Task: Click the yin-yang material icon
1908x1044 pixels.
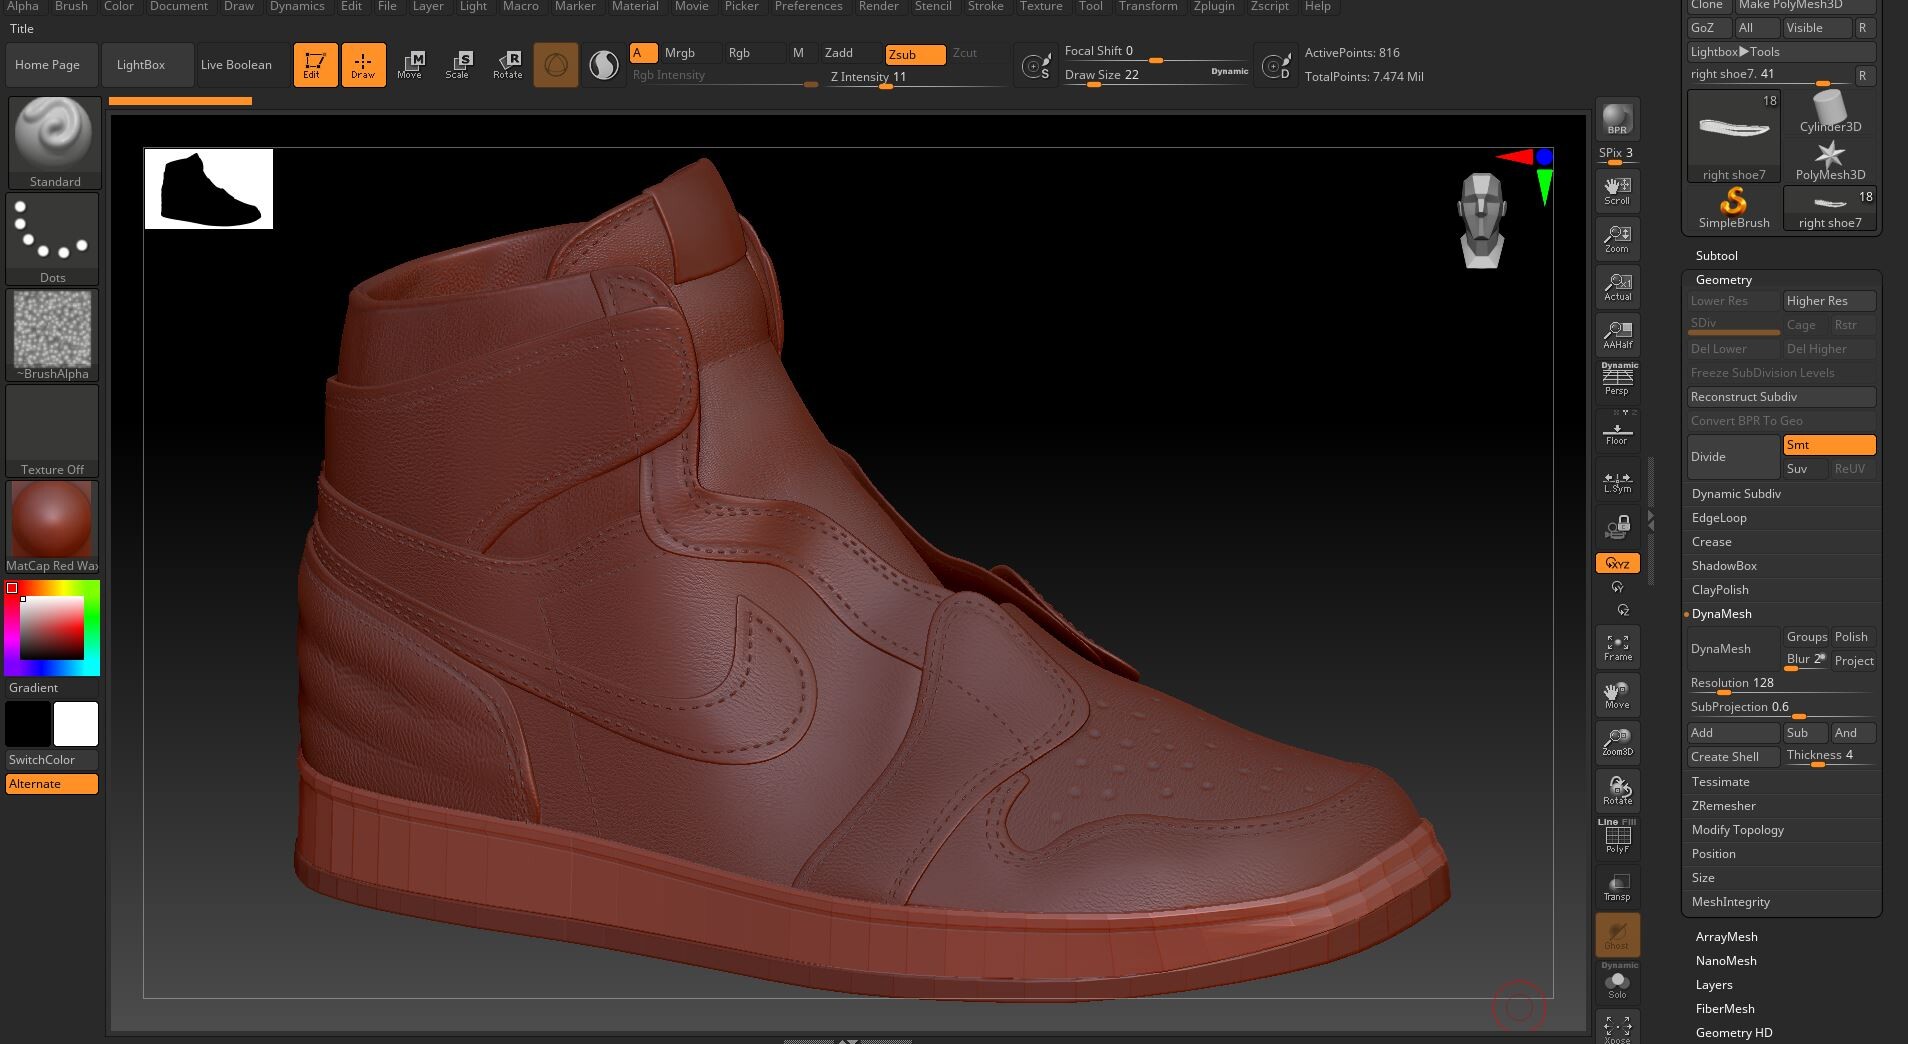Action: 604,65
